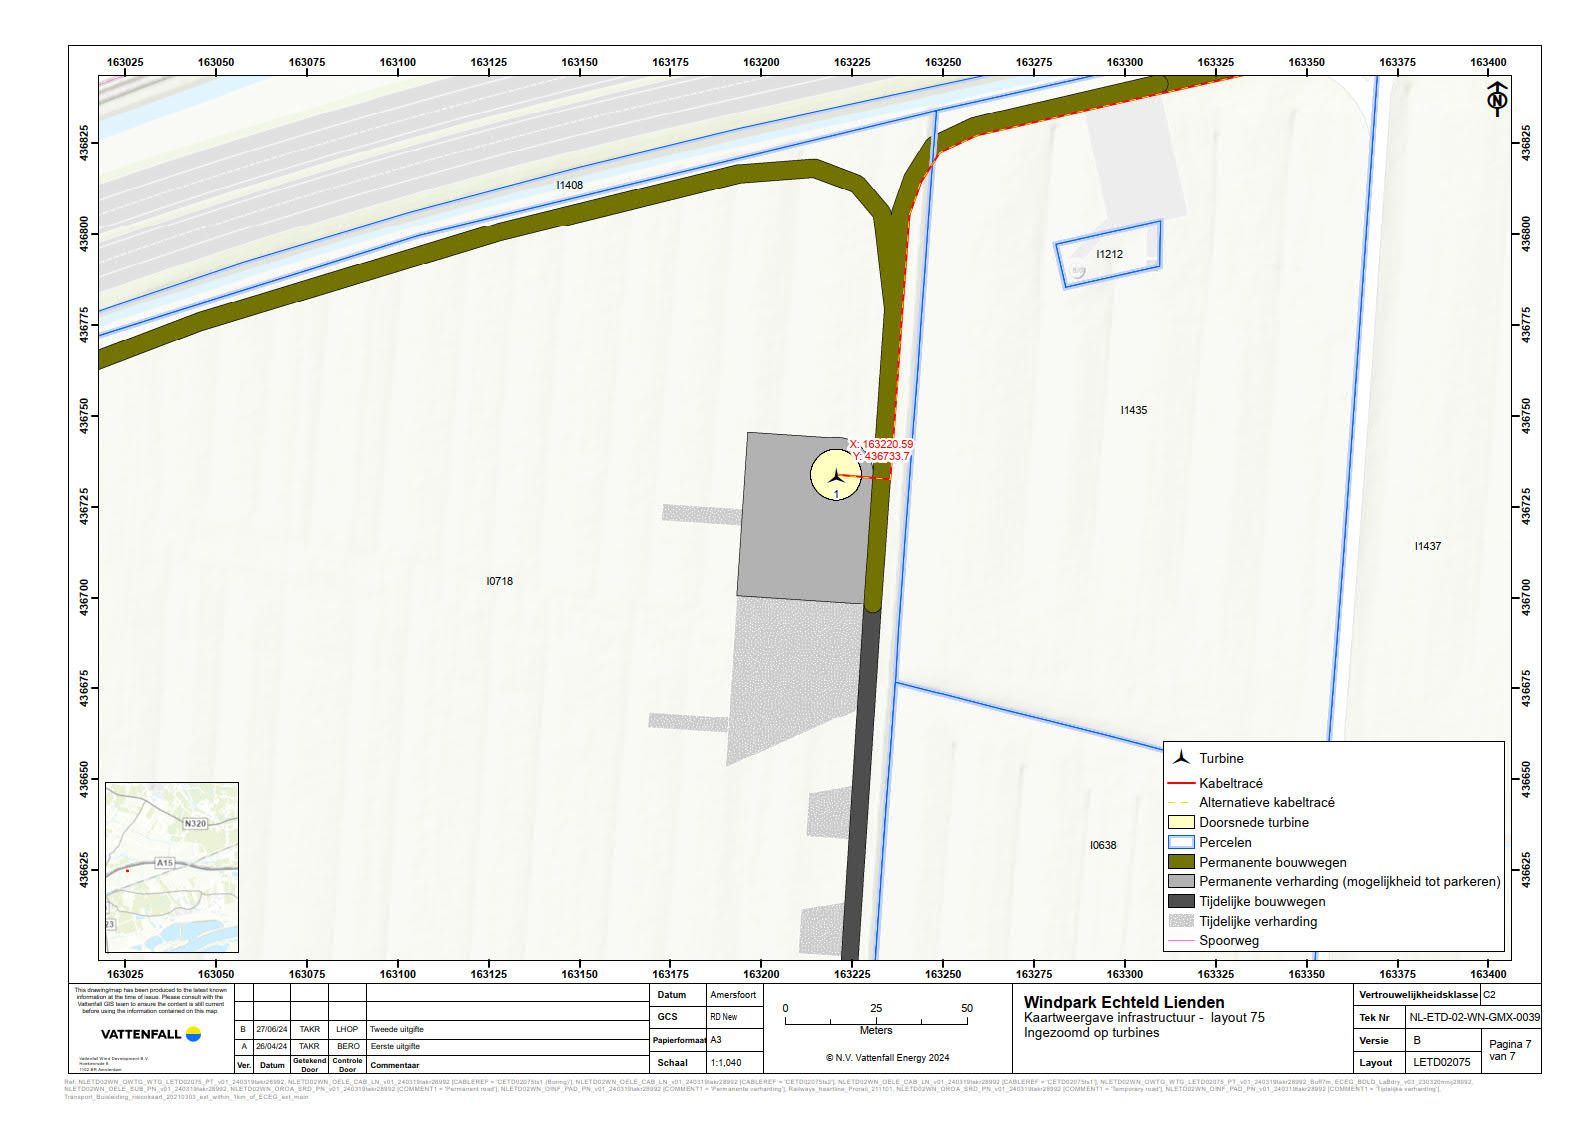
Task: Click the Turbine icon in the legend
Action: tap(1181, 758)
